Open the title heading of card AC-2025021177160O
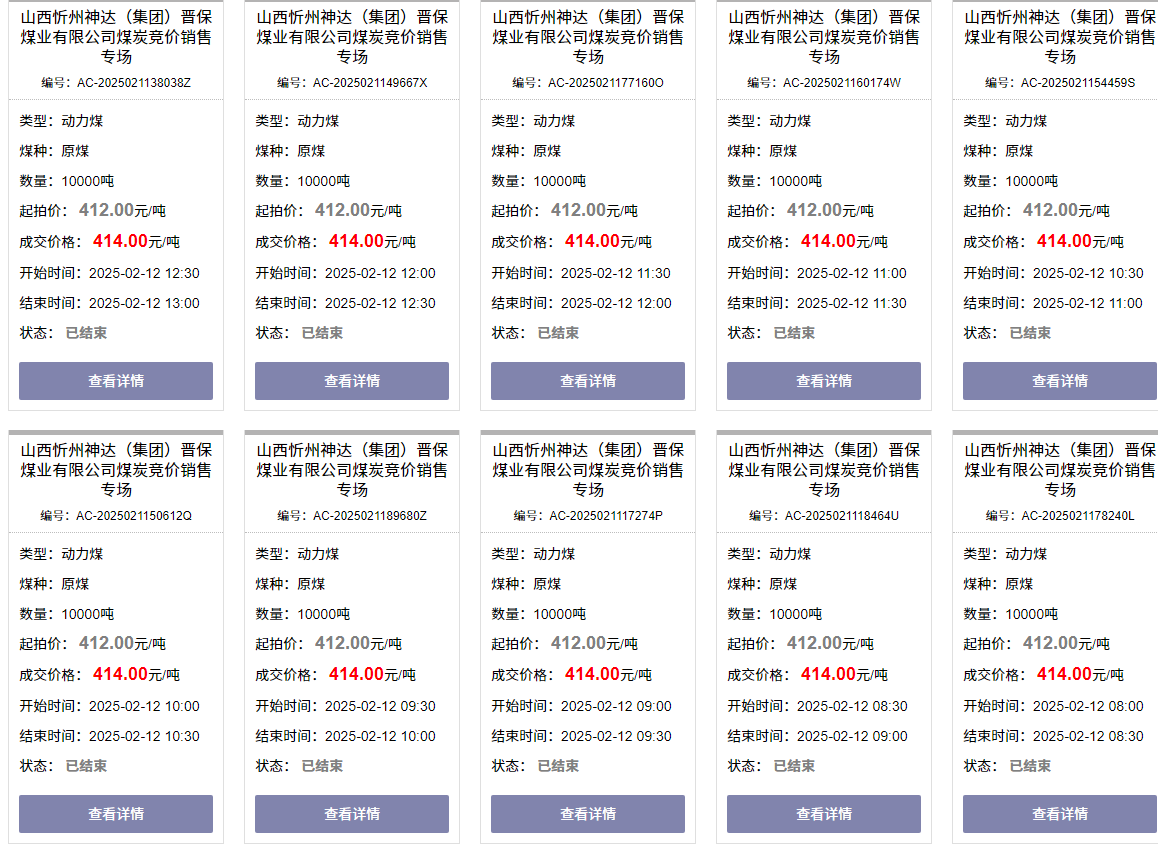Image resolution: width=1158 pixels, height=844 pixels. pos(588,37)
